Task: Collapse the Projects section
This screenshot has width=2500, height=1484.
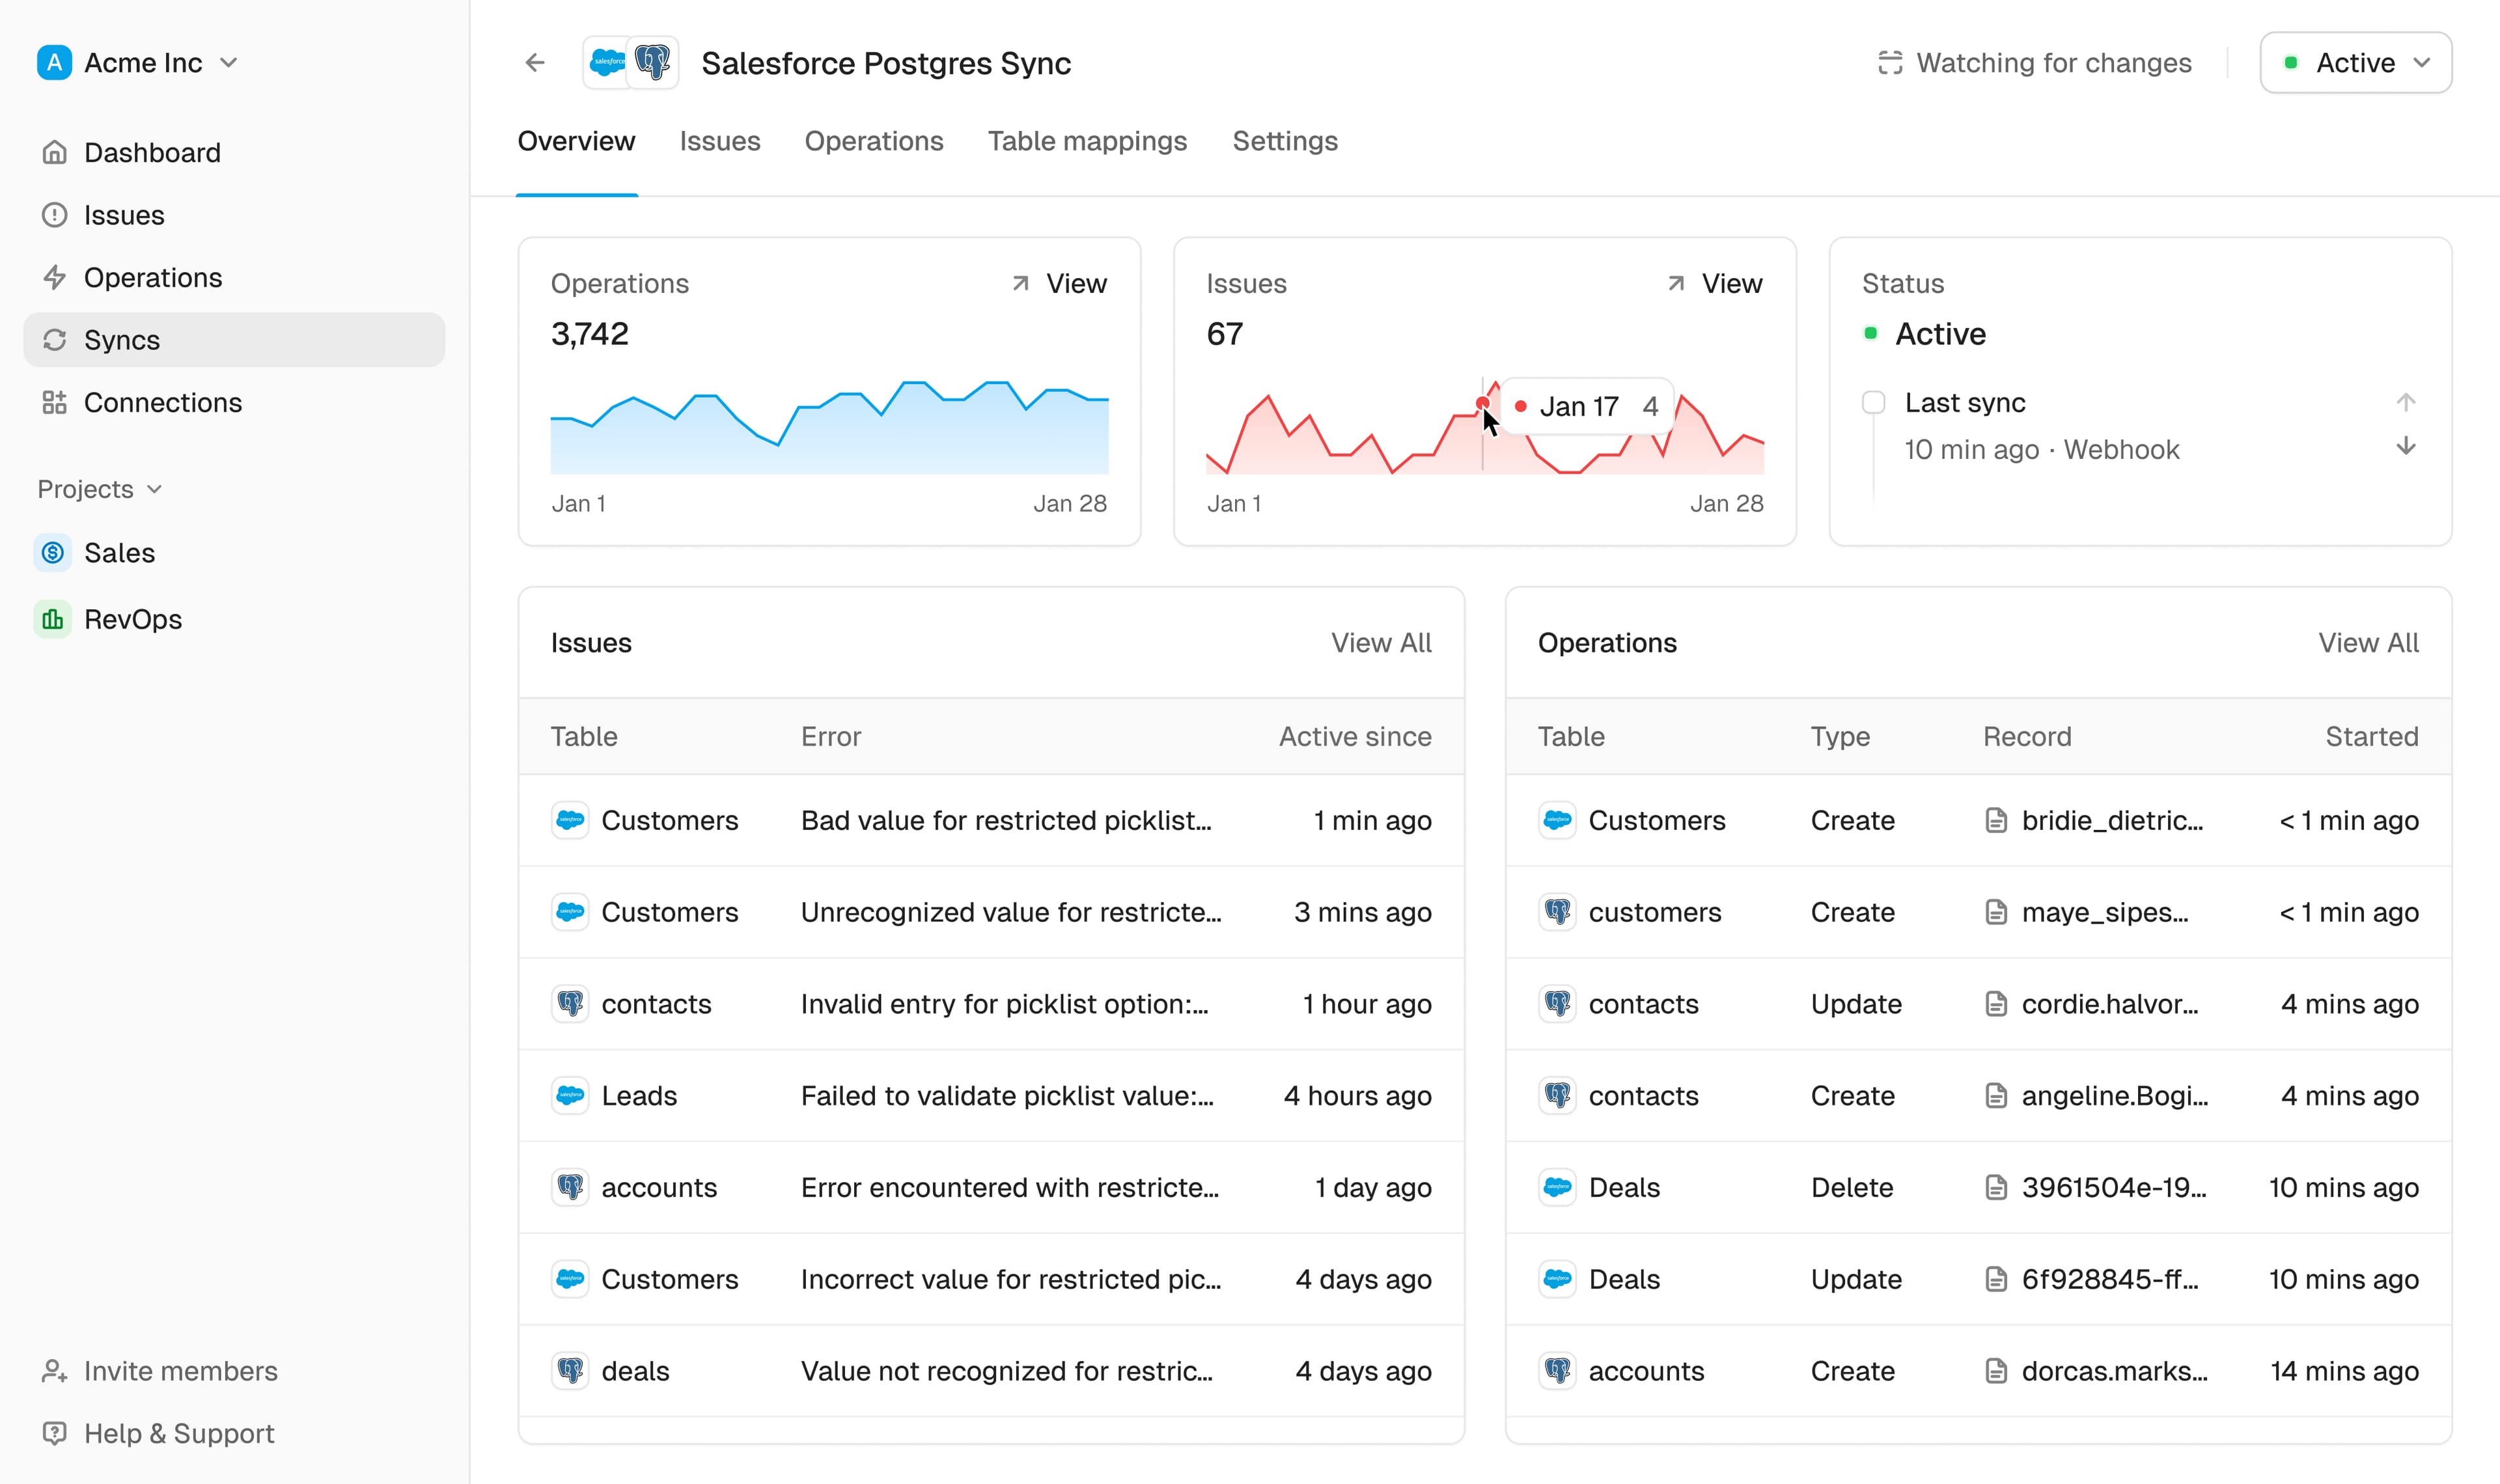Action: click(x=155, y=489)
